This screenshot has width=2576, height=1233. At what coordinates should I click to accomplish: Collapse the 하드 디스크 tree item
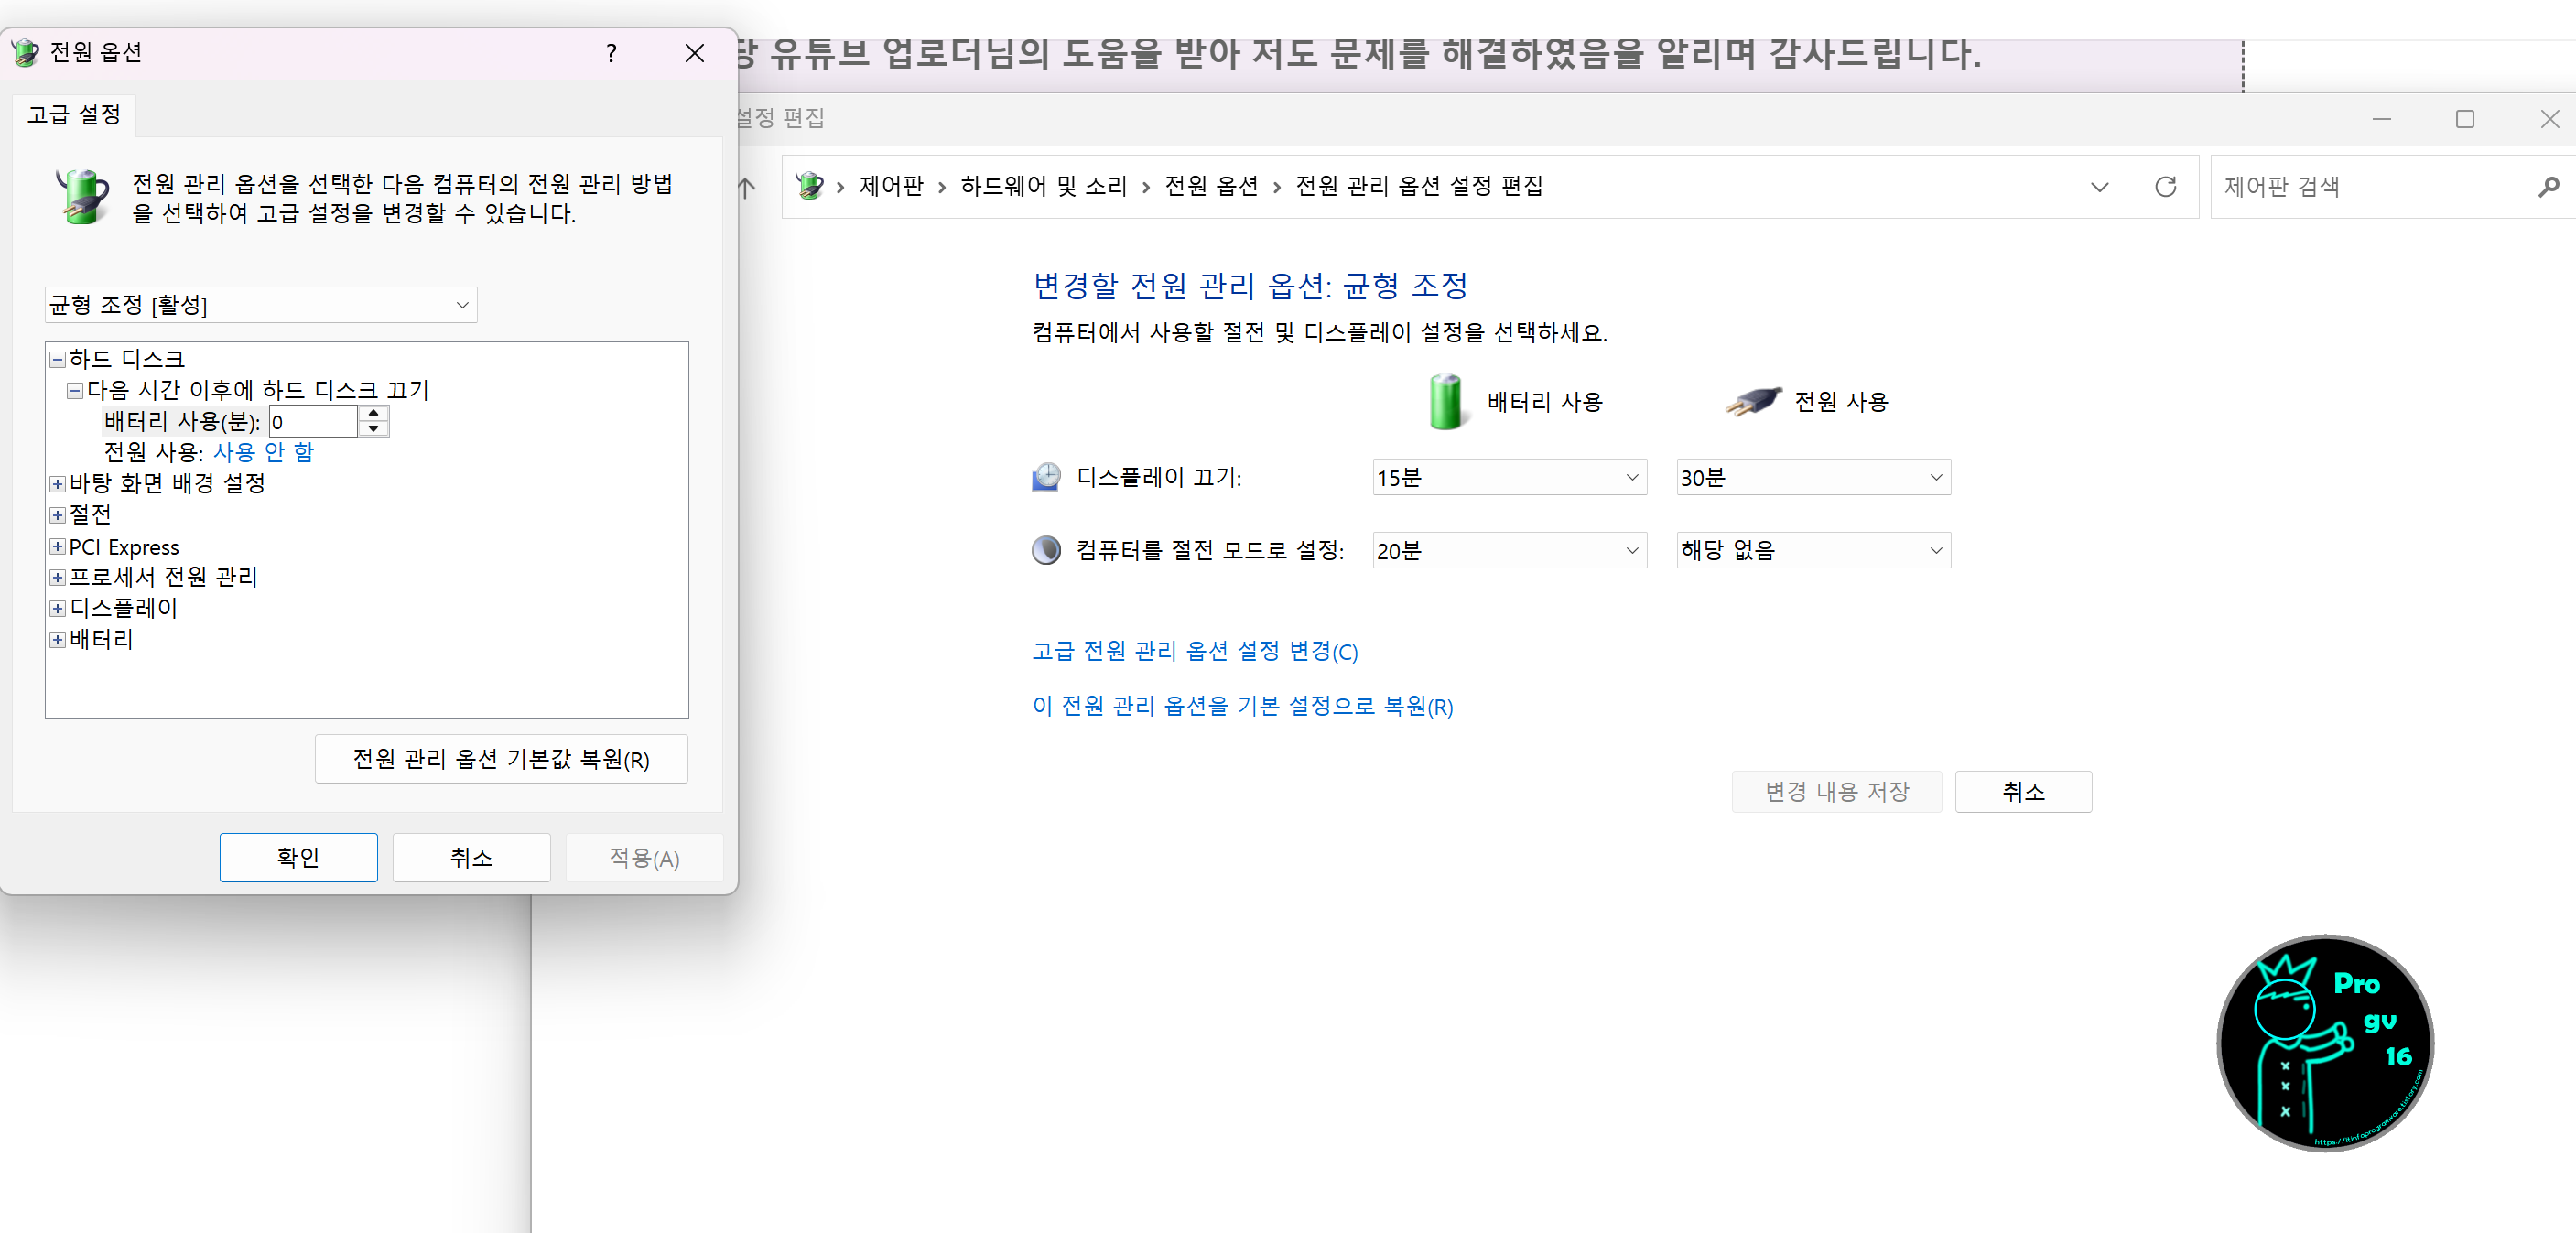57,358
